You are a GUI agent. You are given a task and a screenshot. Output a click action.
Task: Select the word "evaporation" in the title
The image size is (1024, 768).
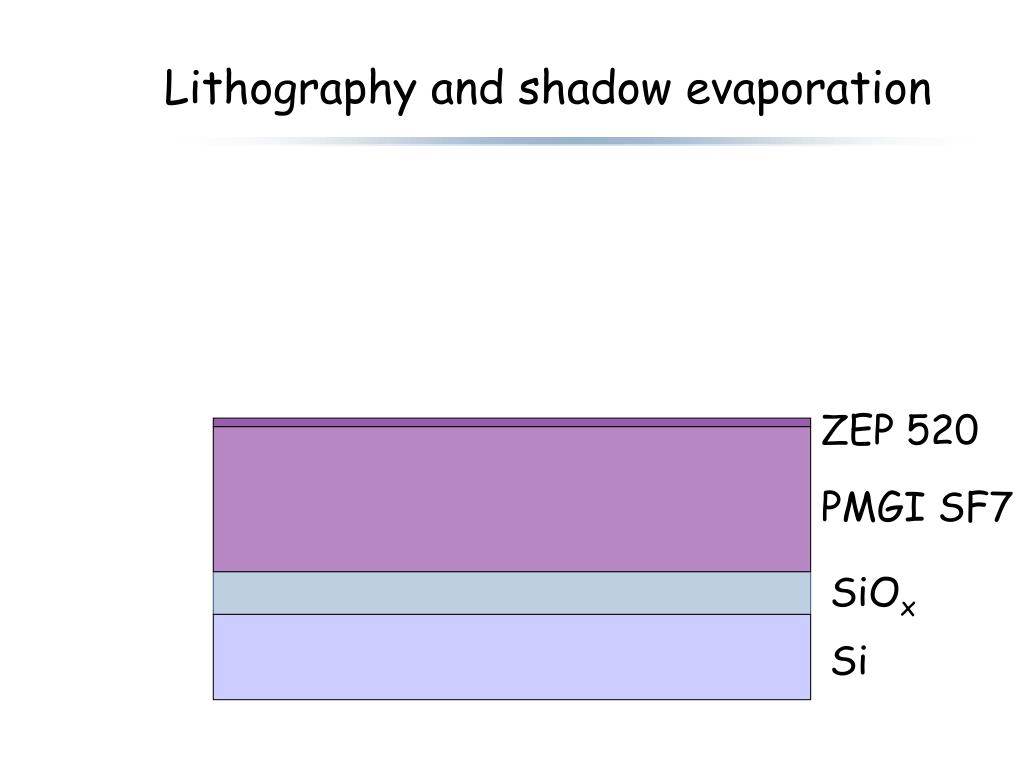808,91
